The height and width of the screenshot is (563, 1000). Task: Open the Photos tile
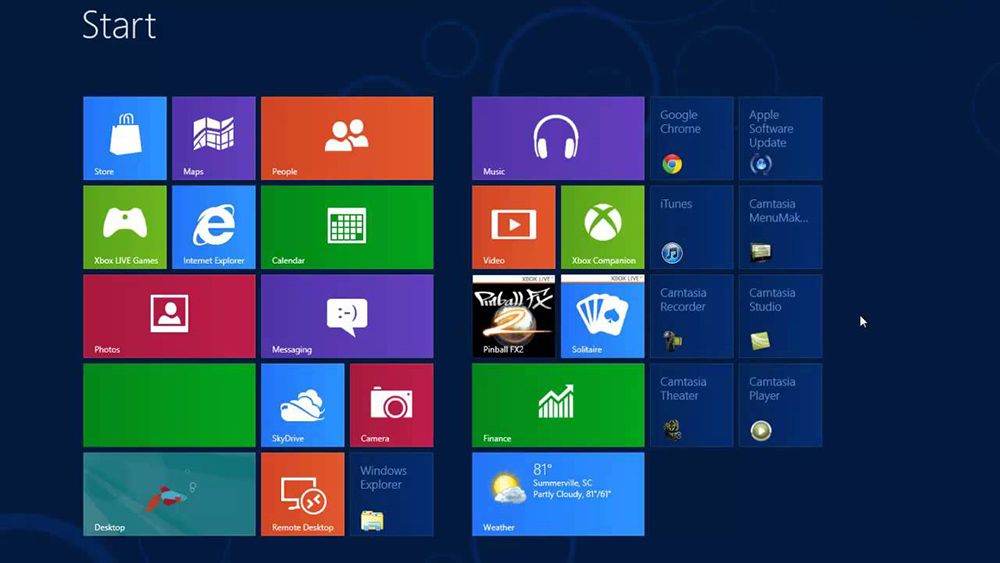(170, 316)
